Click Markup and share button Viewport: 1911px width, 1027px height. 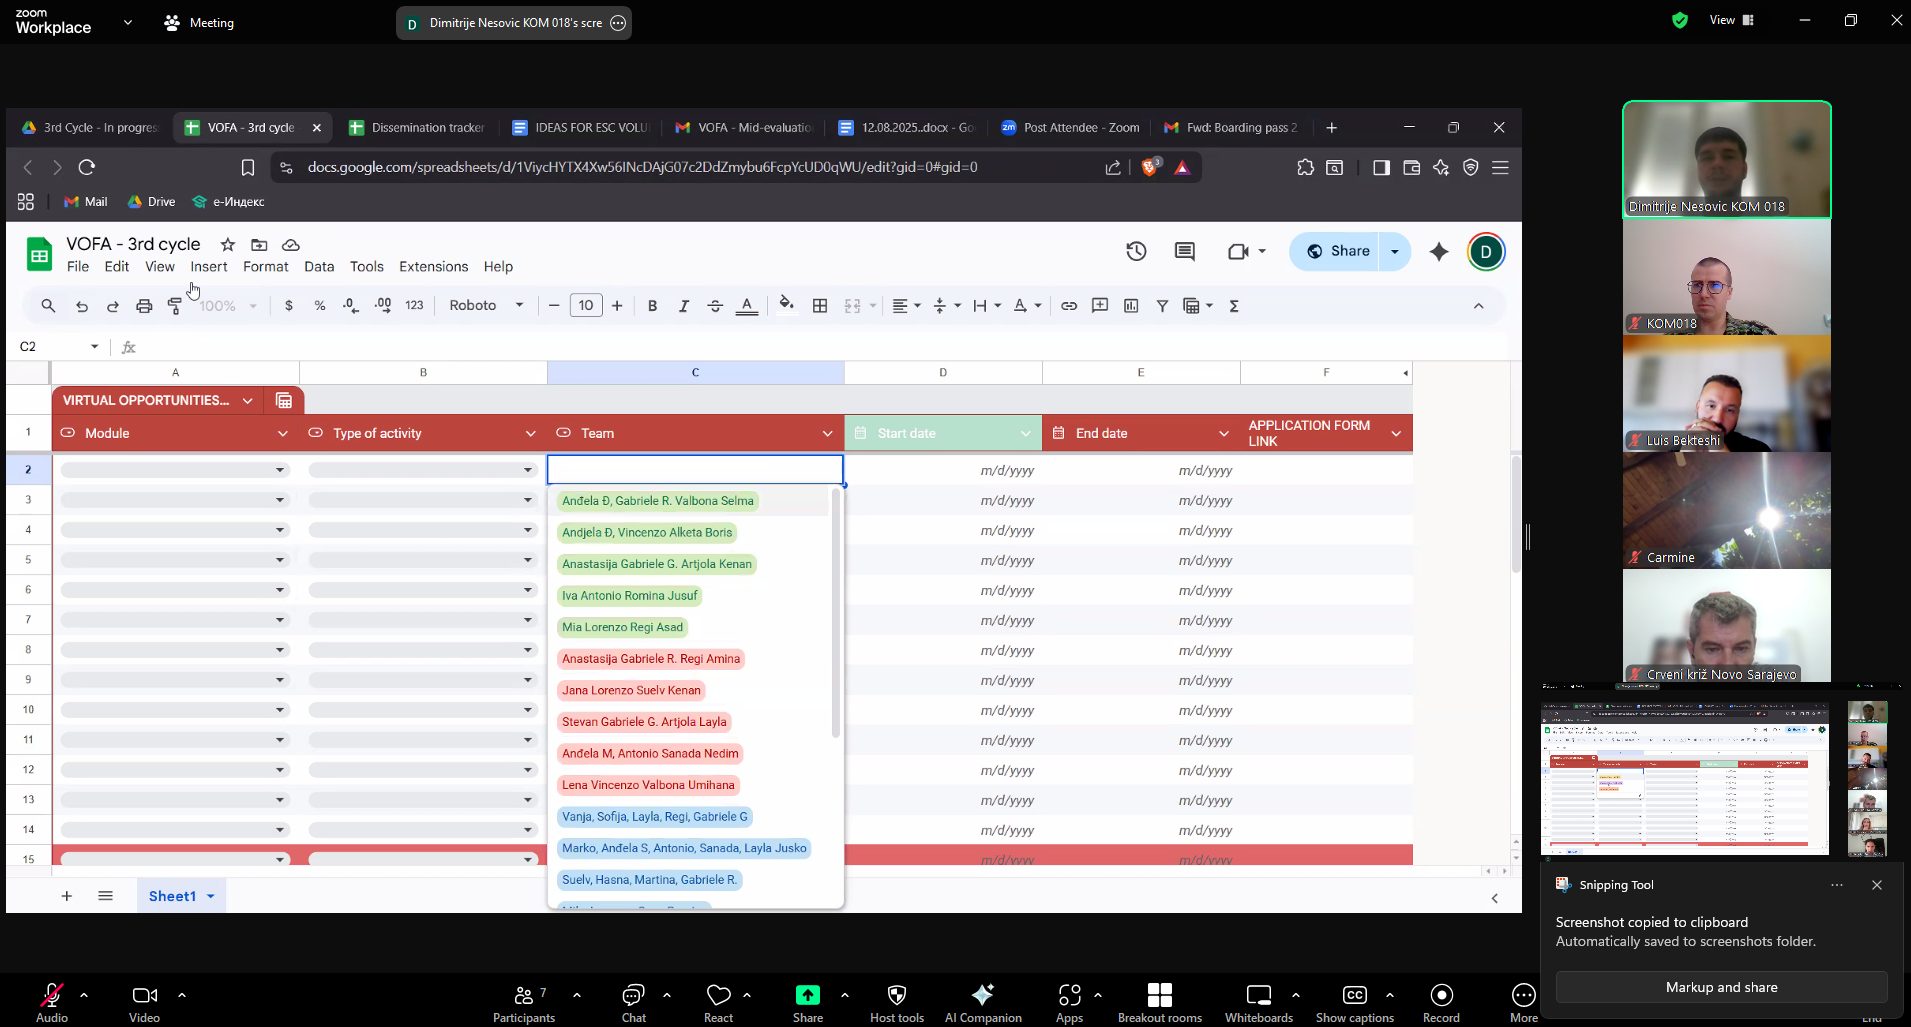click(1721, 987)
